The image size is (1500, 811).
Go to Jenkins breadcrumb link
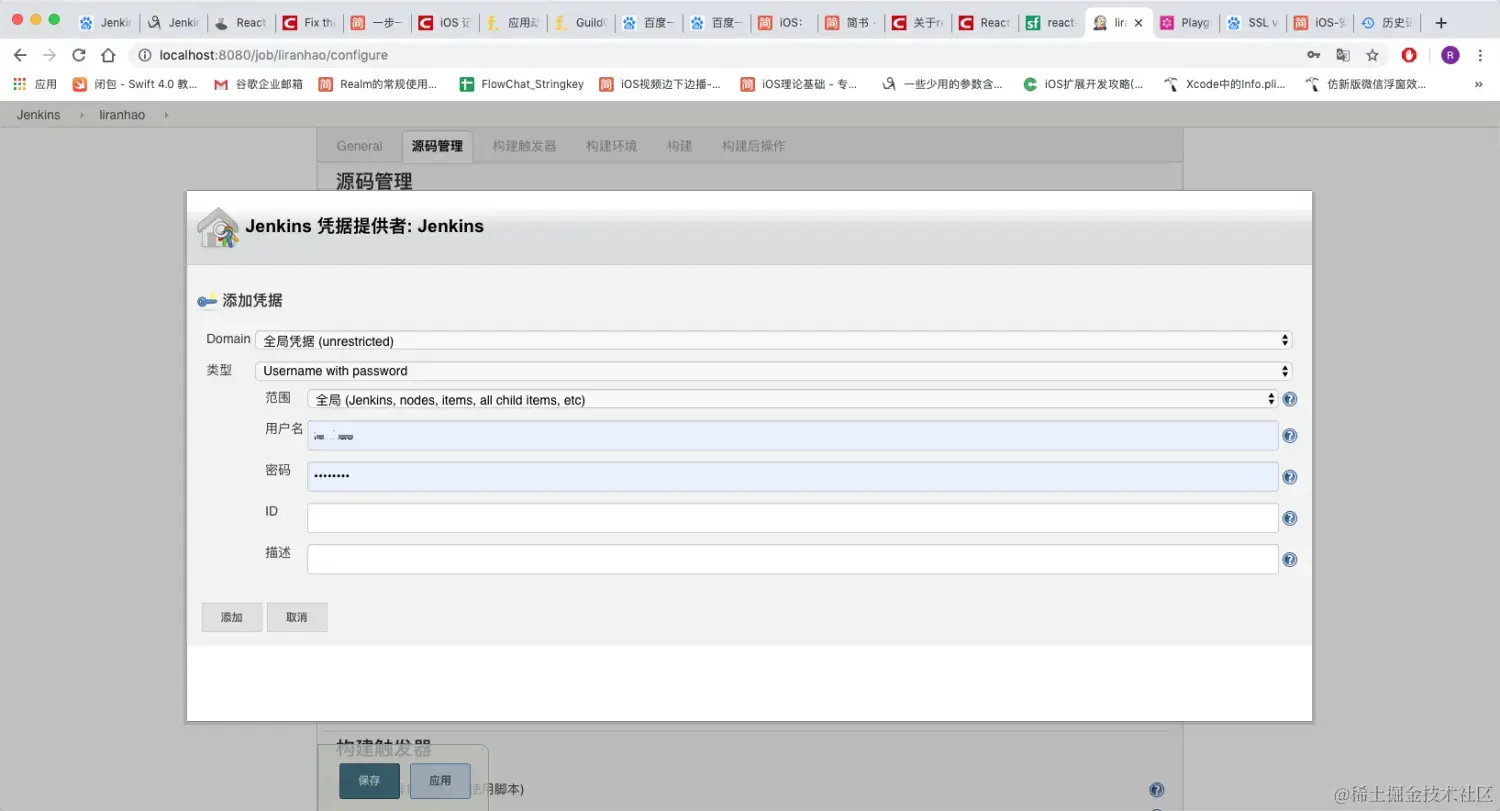coord(39,115)
